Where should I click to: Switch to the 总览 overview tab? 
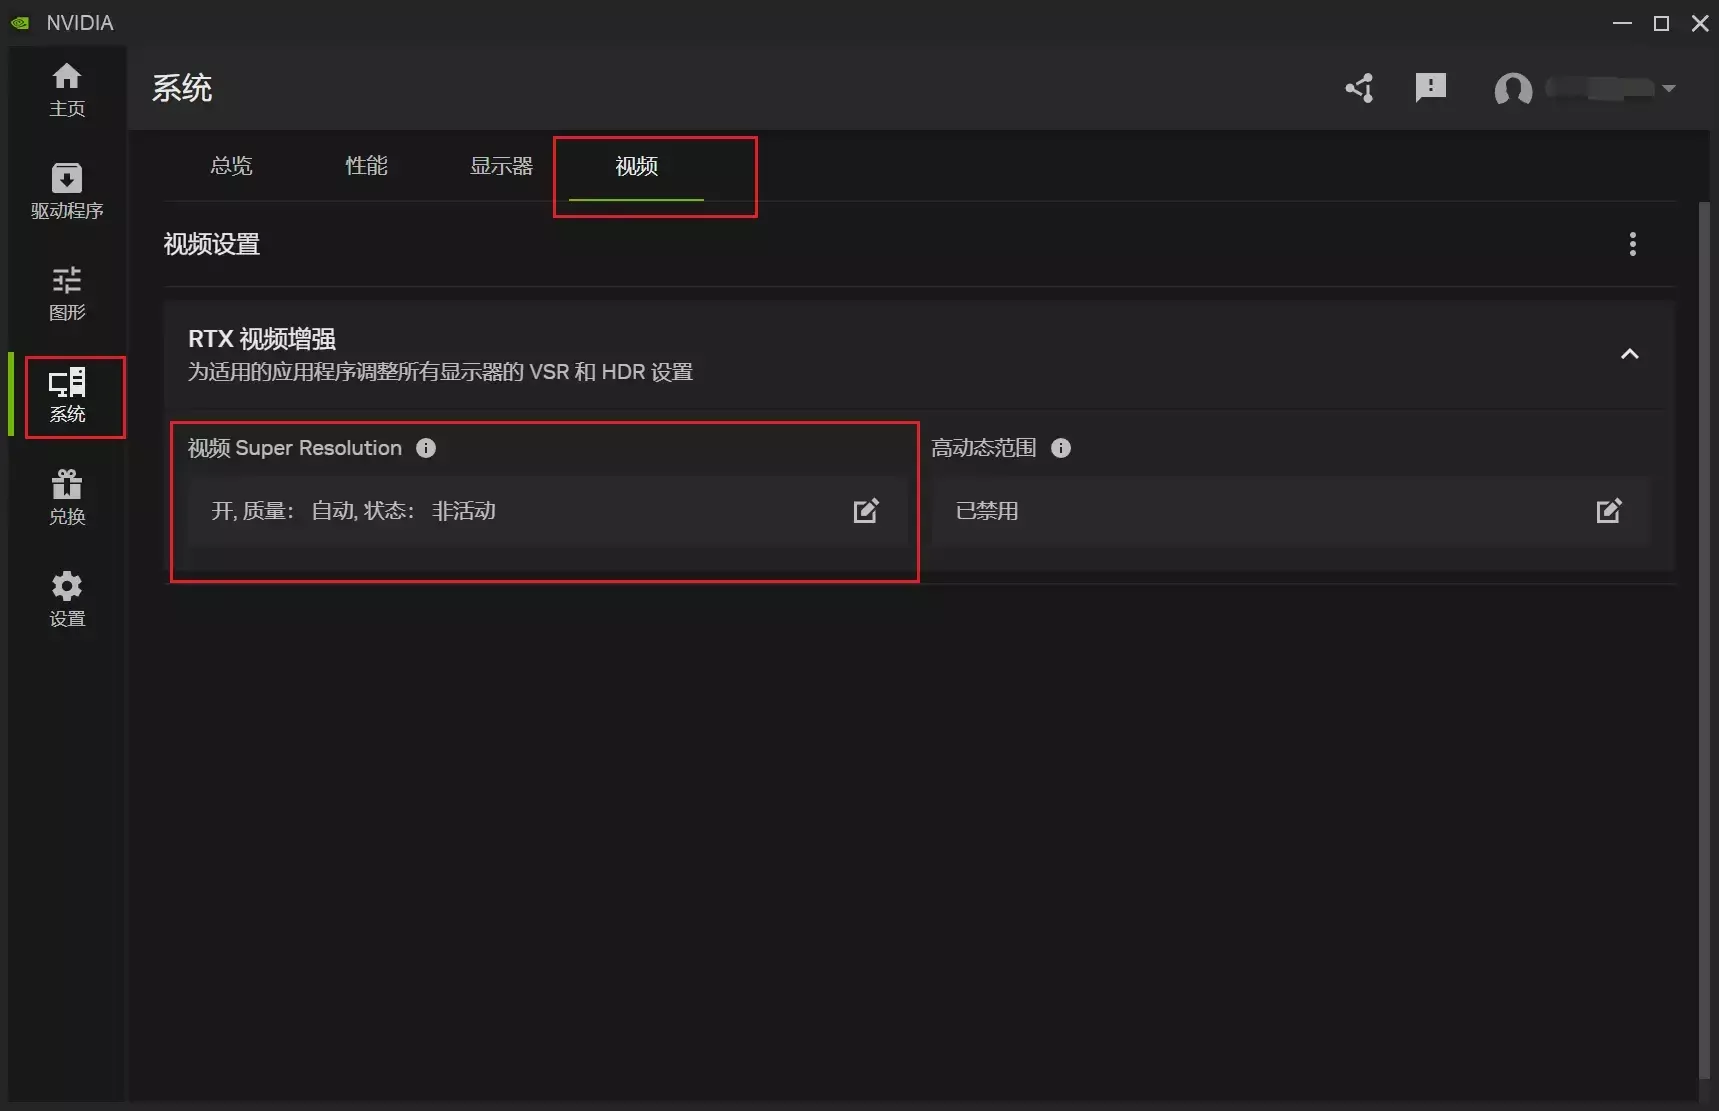click(x=231, y=166)
